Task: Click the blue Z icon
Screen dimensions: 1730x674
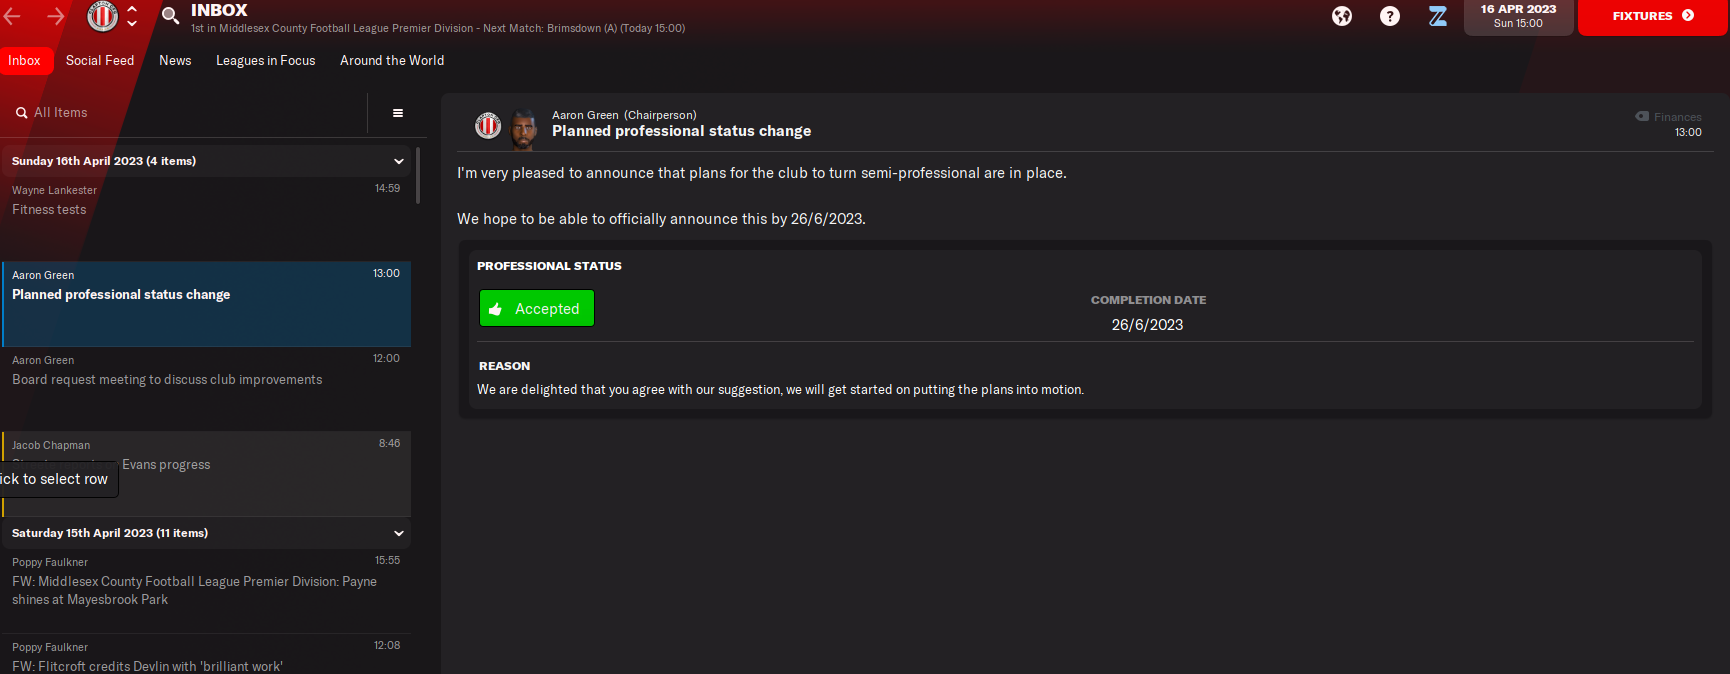Action: 1438,16
